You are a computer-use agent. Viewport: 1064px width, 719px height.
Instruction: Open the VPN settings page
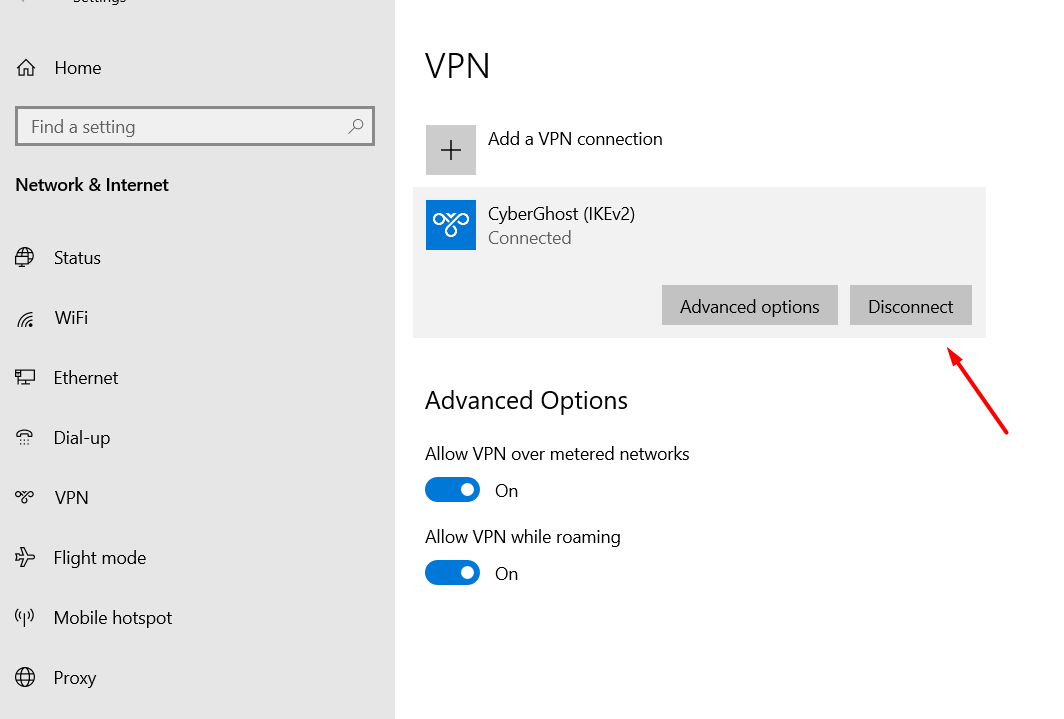tap(71, 498)
